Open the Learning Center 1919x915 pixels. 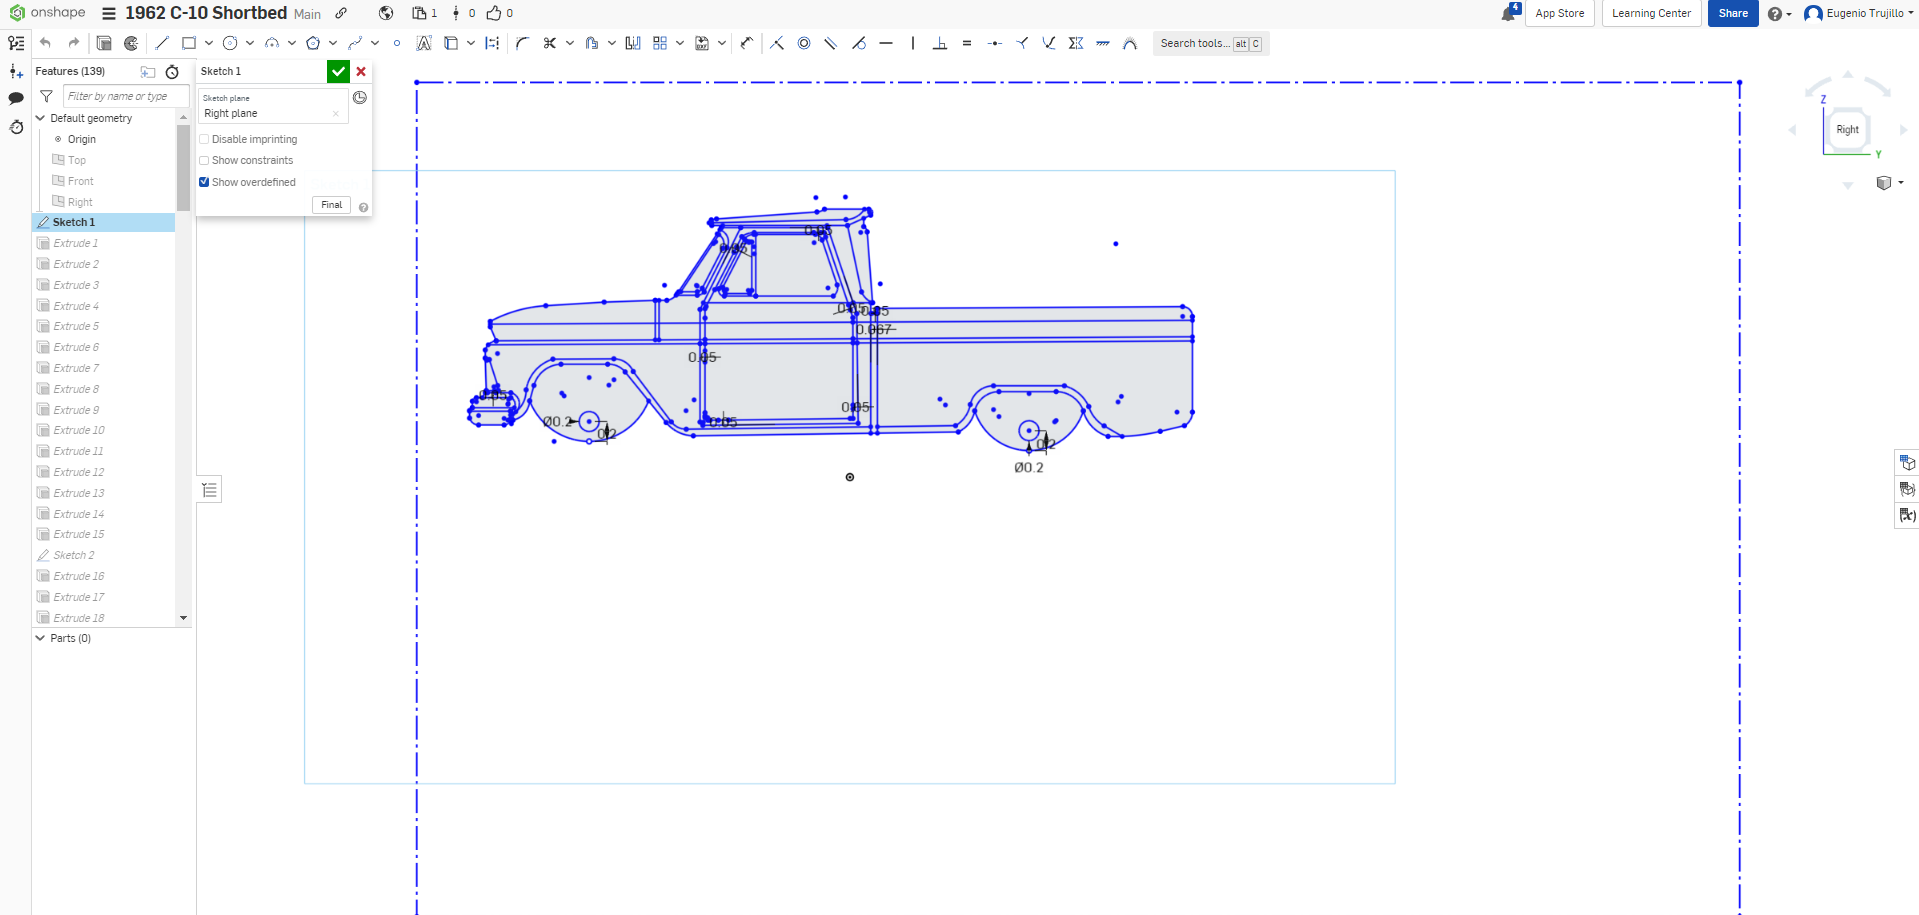(x=1651, y=13)
